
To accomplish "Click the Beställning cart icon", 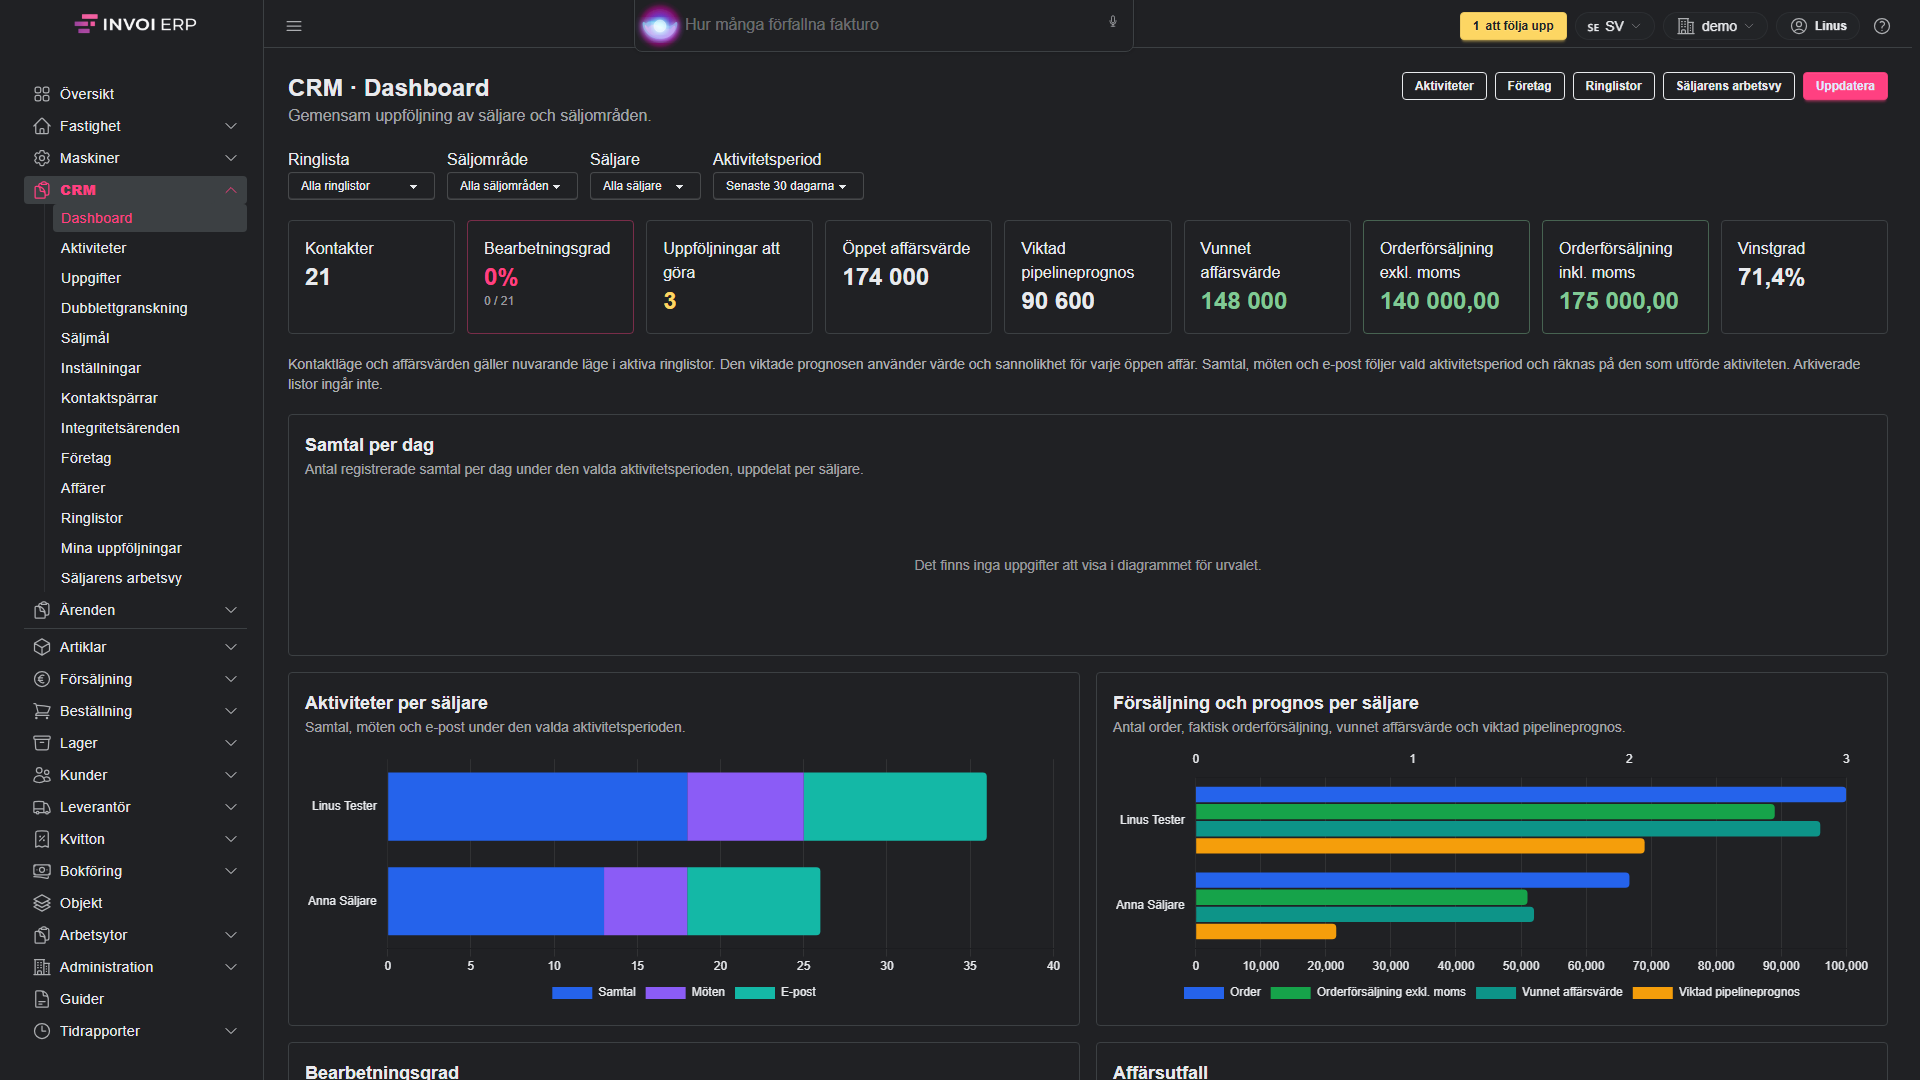I will click(42, 711).
